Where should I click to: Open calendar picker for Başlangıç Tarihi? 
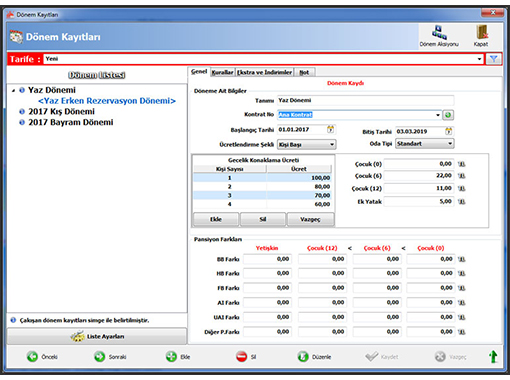(x=330, y=129)
